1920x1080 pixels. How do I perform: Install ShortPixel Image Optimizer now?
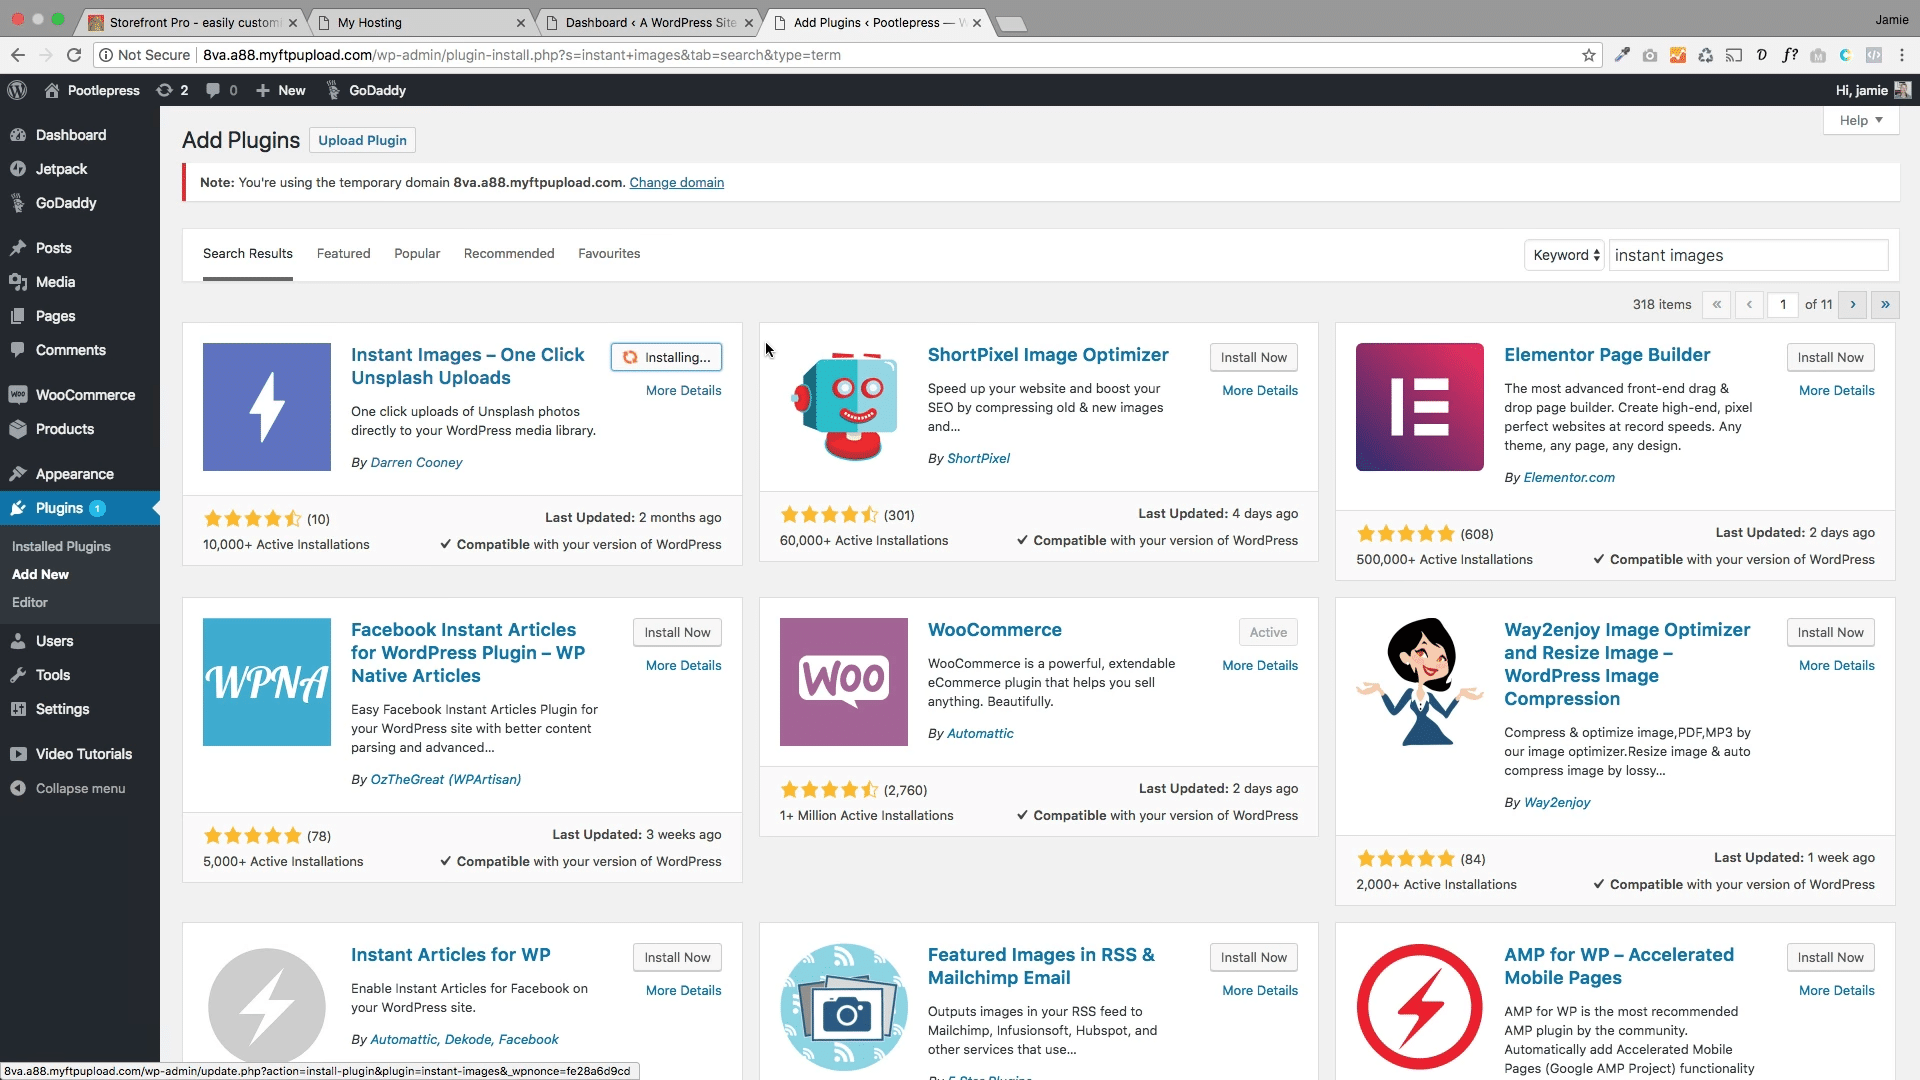click(x=1254, y=357)
